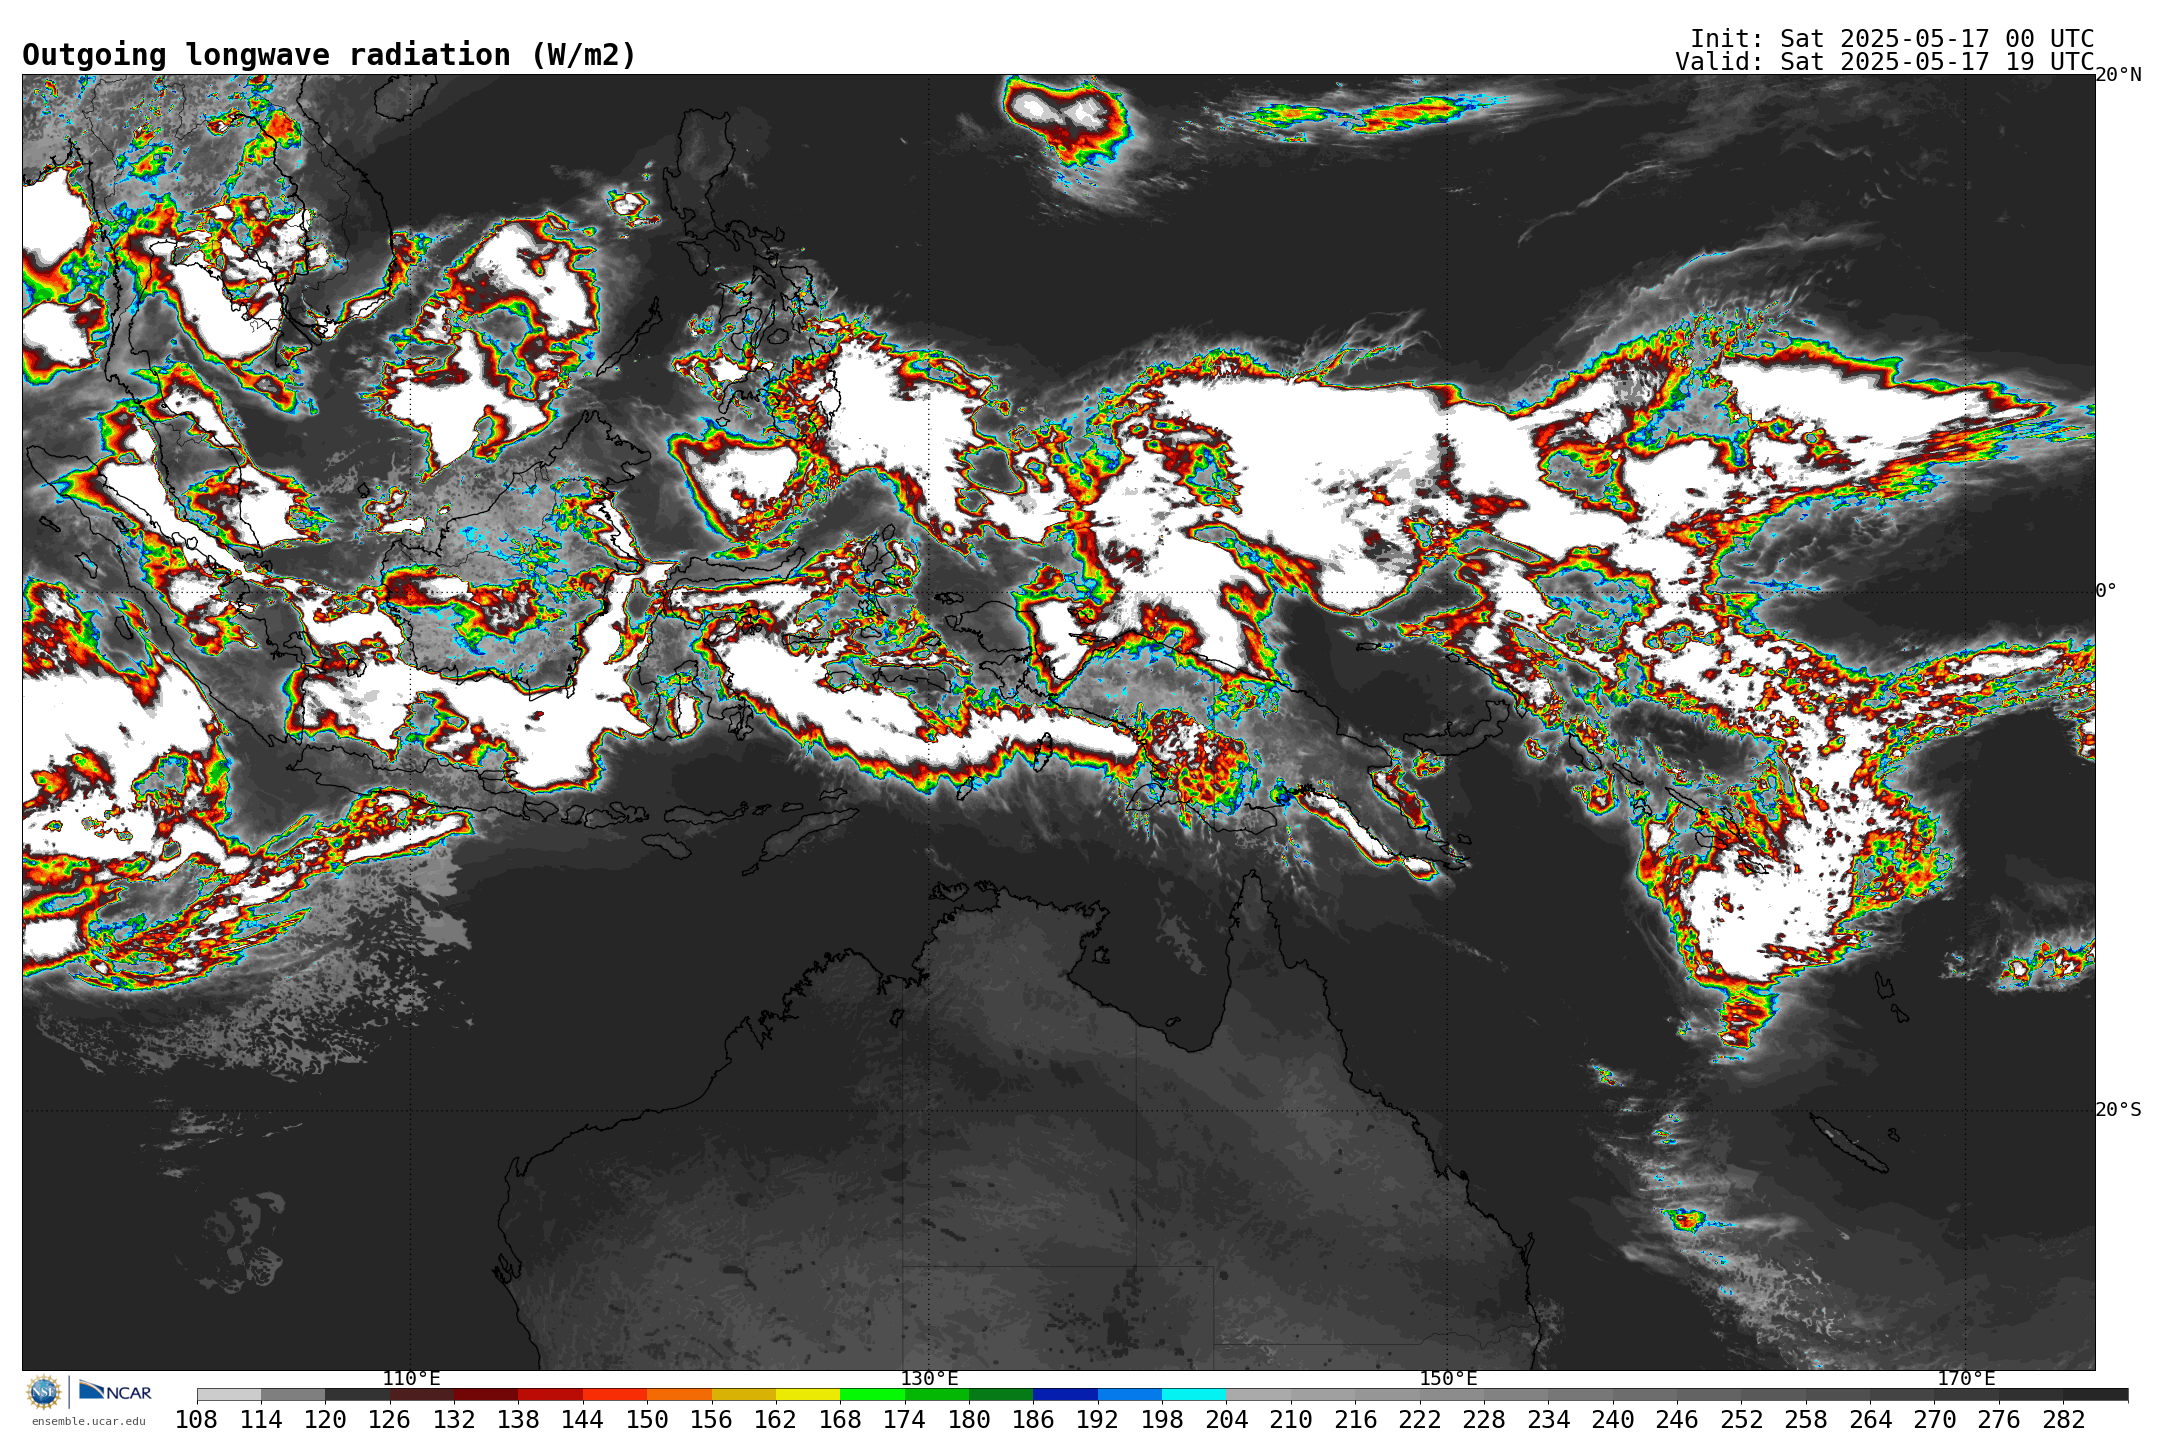2160x1433 pixels.
Task: Click the 'Valid: Sat 2025-05-17 19 UTC' text
Action: [x=1885, y=62]
